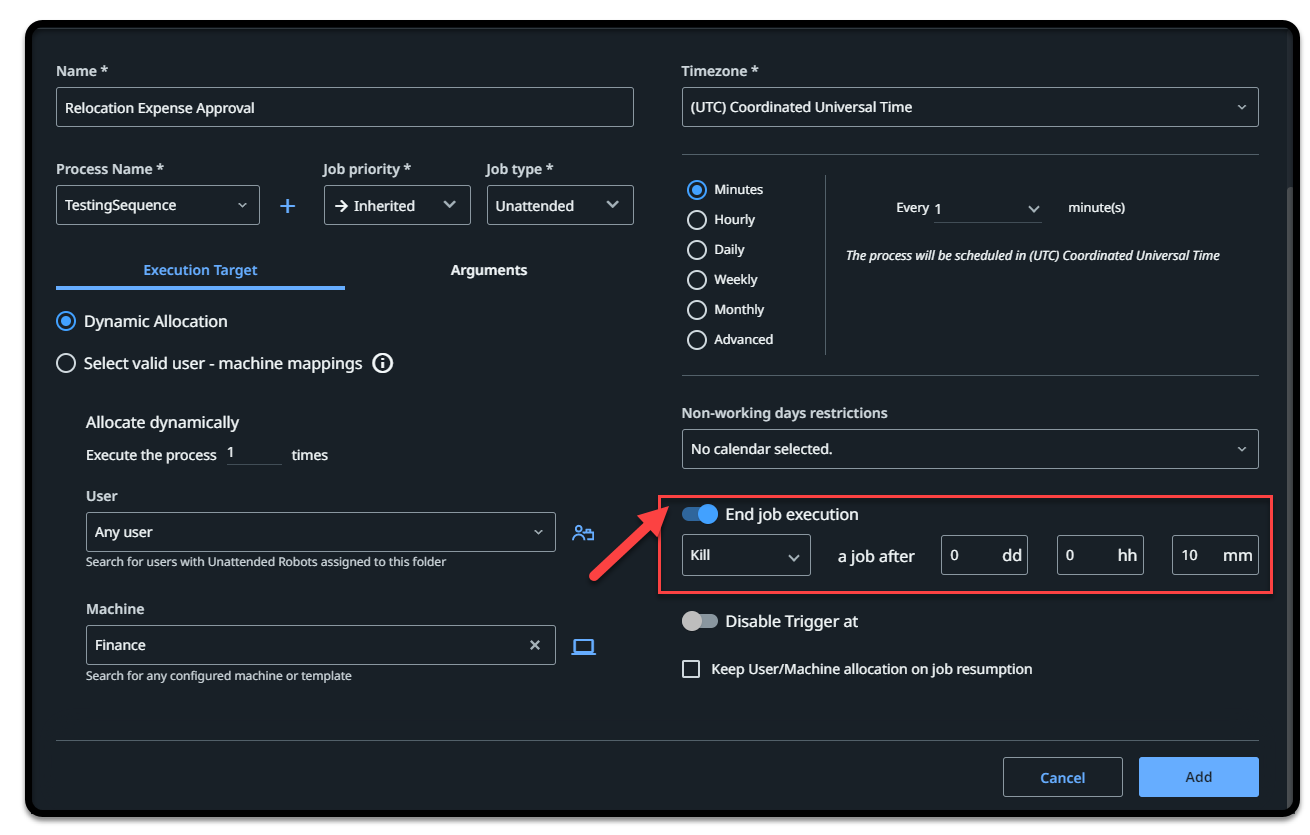Click the Name input field
Viewport: 1310px width, 835px height.
pos(345,107)
